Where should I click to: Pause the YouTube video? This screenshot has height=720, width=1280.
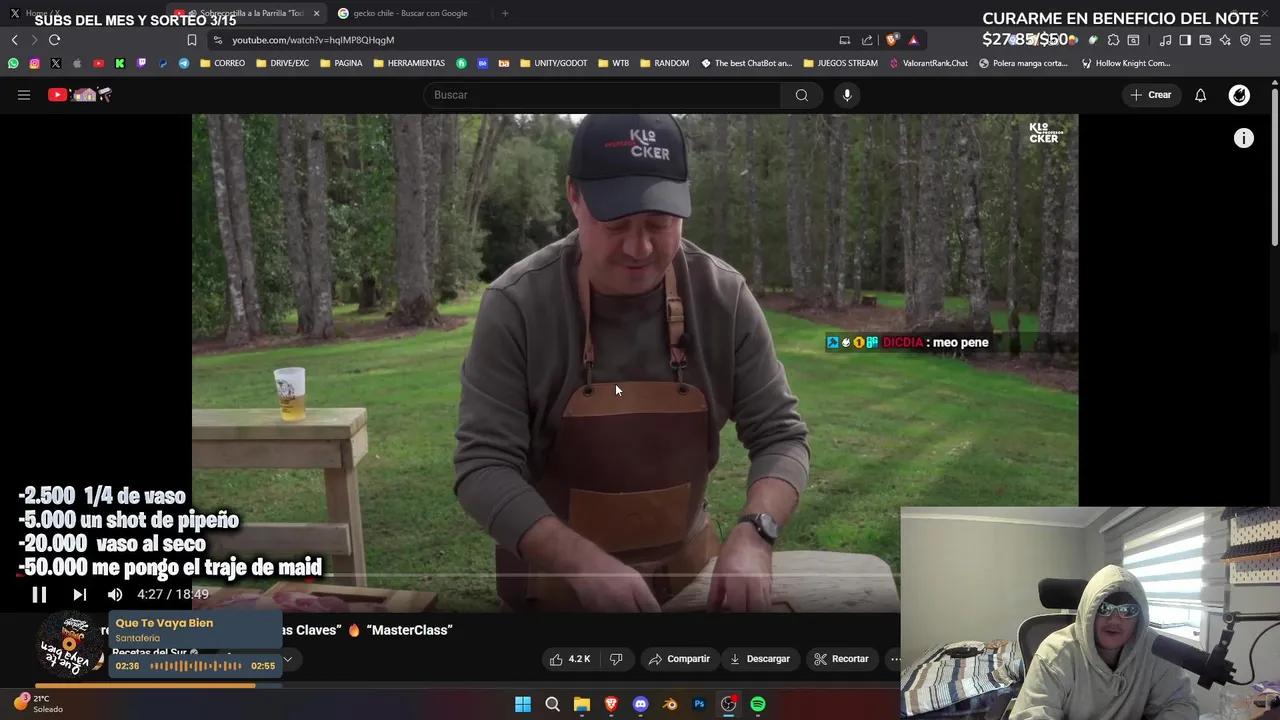click(39, 594)
